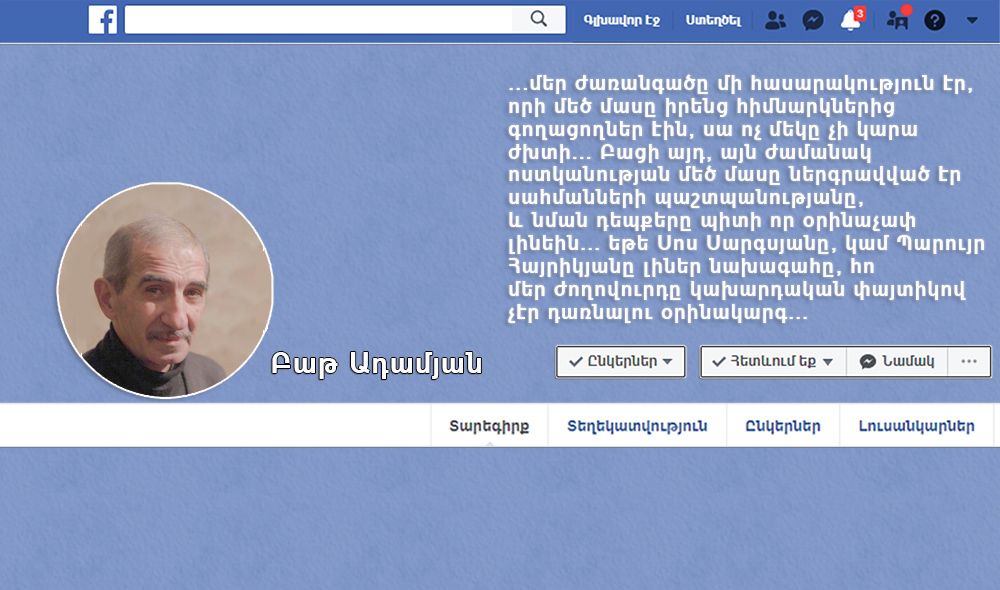Image resolution: width=1000 pixels, height=590 pixels.
Task: Open the notifications bell with 3 badge
Action: [x=851, y=20]
